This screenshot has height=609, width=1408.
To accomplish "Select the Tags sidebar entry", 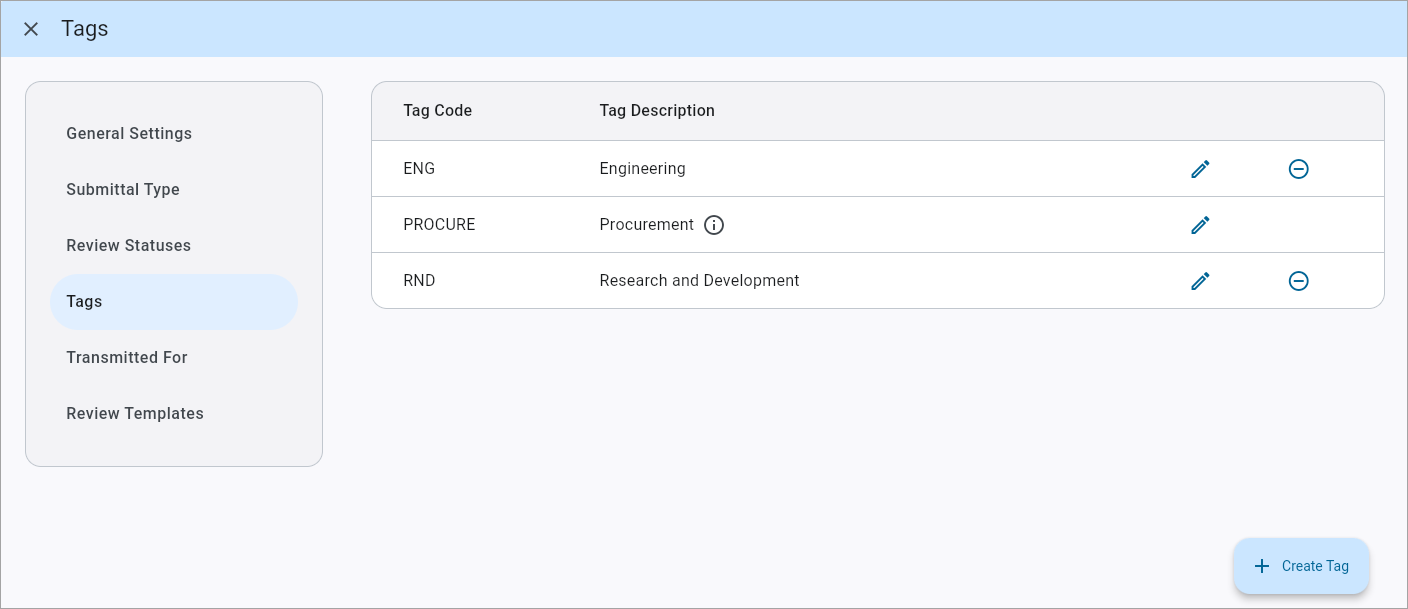I will (x=84, y=301).
